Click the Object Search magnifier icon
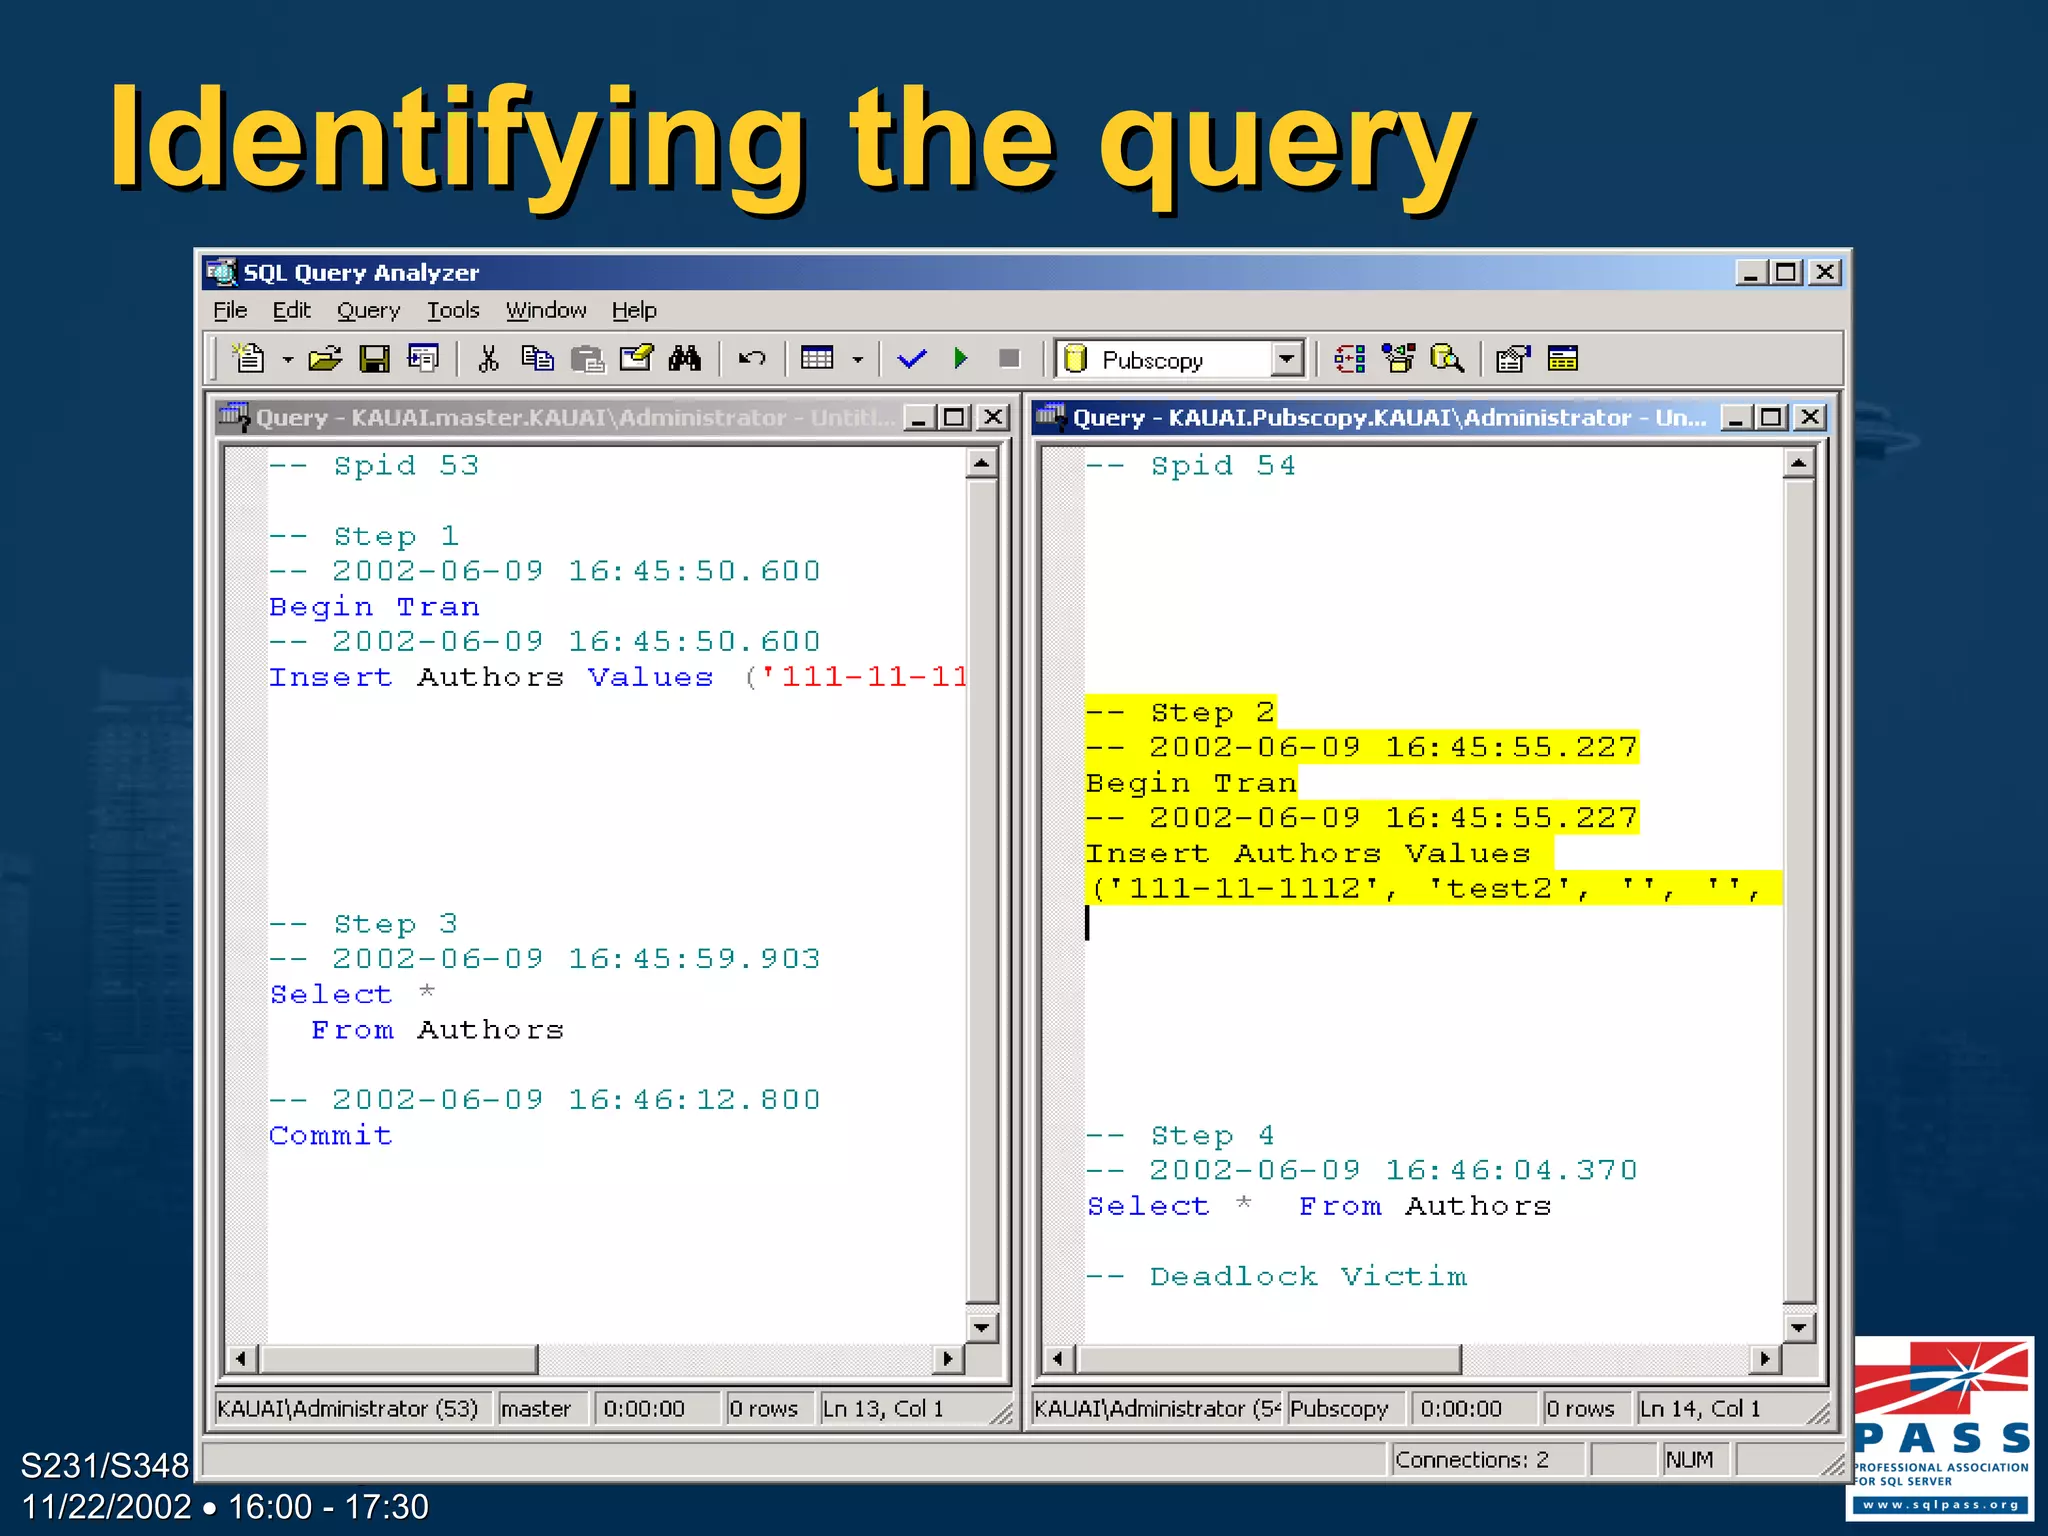This screenshot has height=1536, width=2048. click(1446, 358)
